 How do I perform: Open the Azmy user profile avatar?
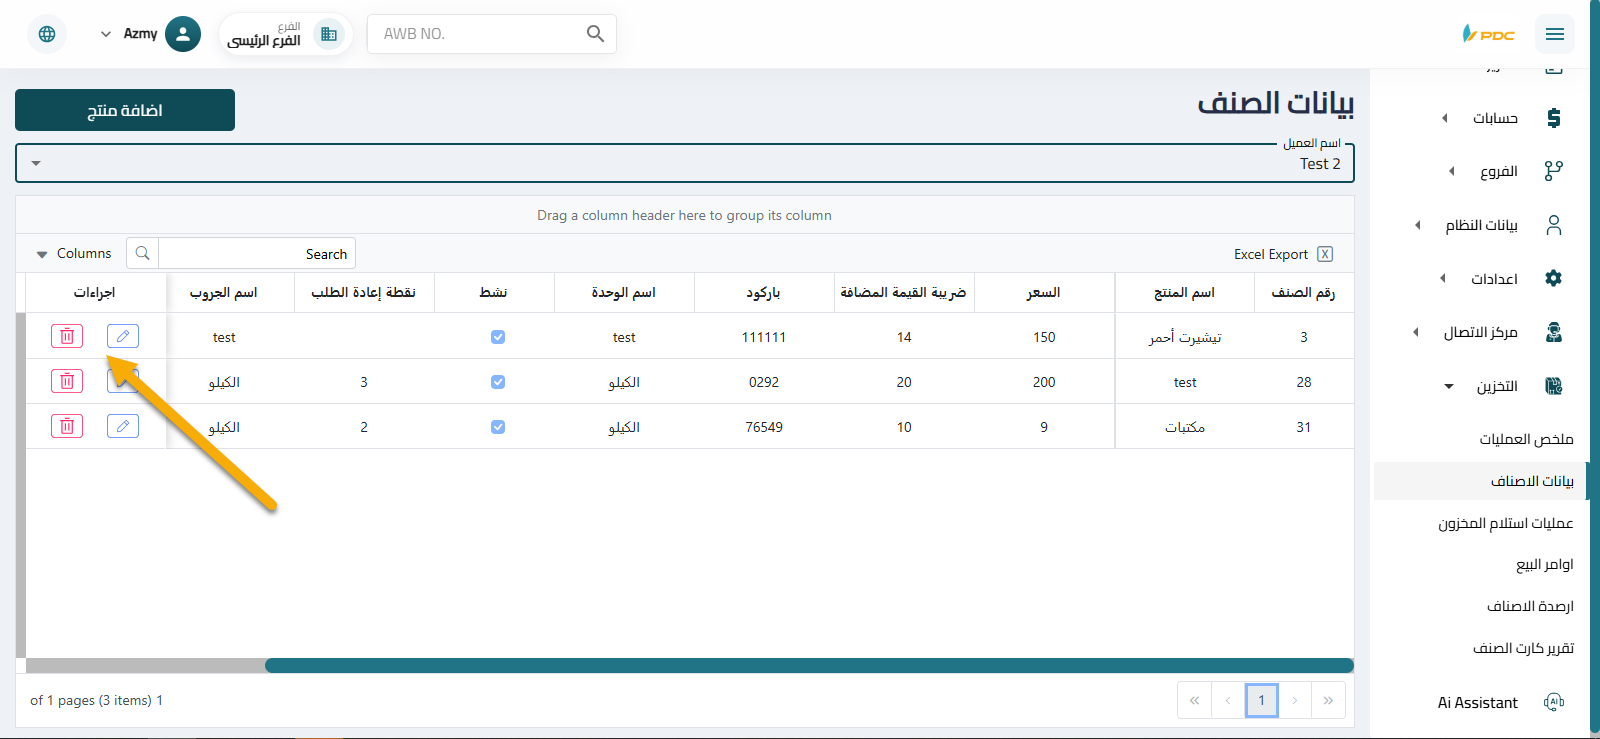pos(183,34)
